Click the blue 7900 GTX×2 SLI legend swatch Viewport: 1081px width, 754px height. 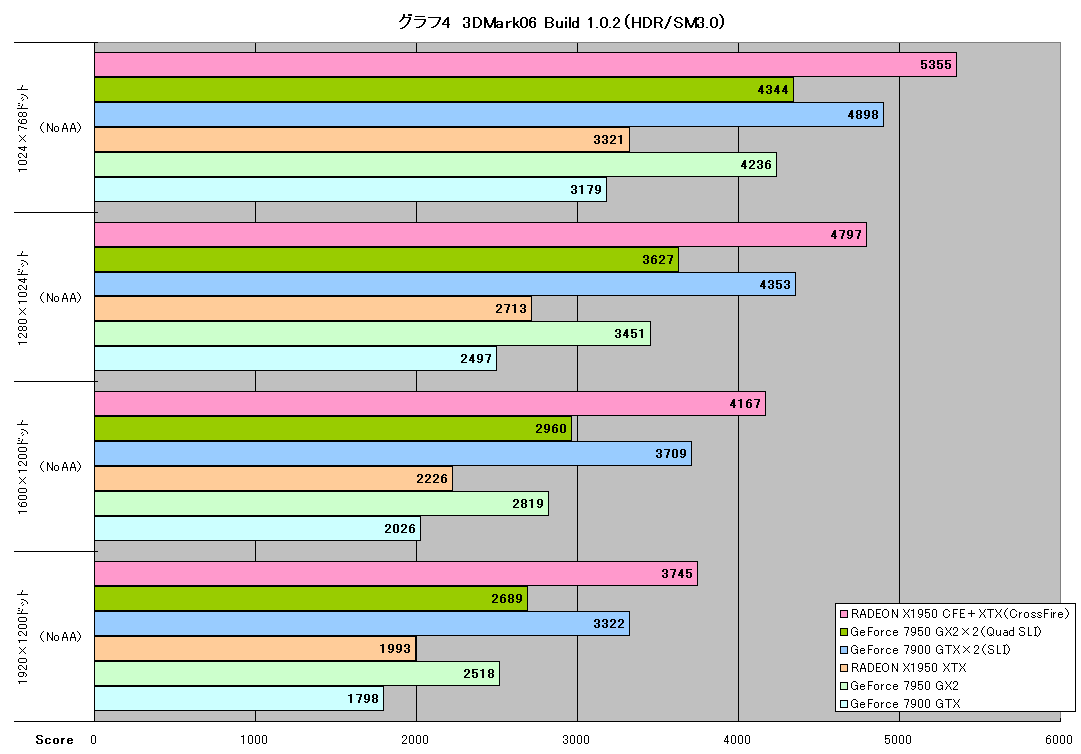(843, 650)
